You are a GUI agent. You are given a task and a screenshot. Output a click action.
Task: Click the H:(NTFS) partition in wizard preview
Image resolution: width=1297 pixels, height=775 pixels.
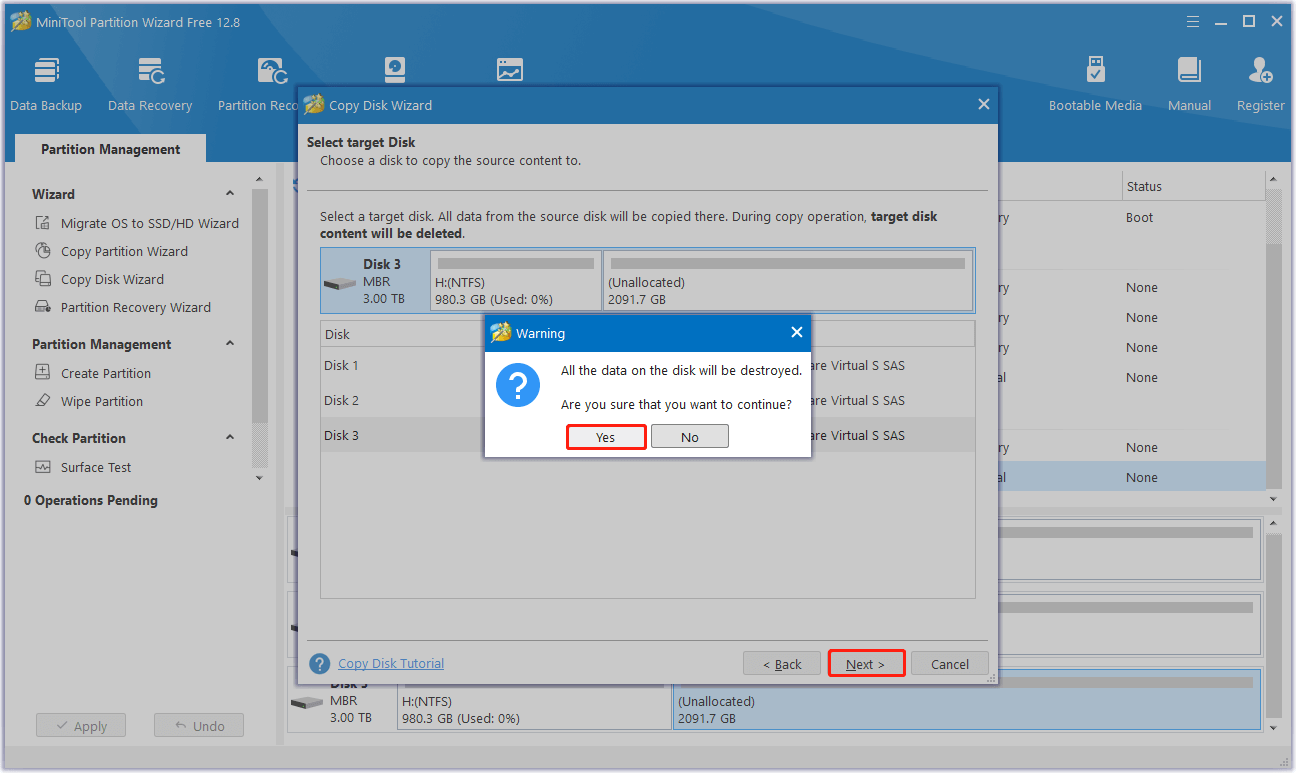pos(516,280)
